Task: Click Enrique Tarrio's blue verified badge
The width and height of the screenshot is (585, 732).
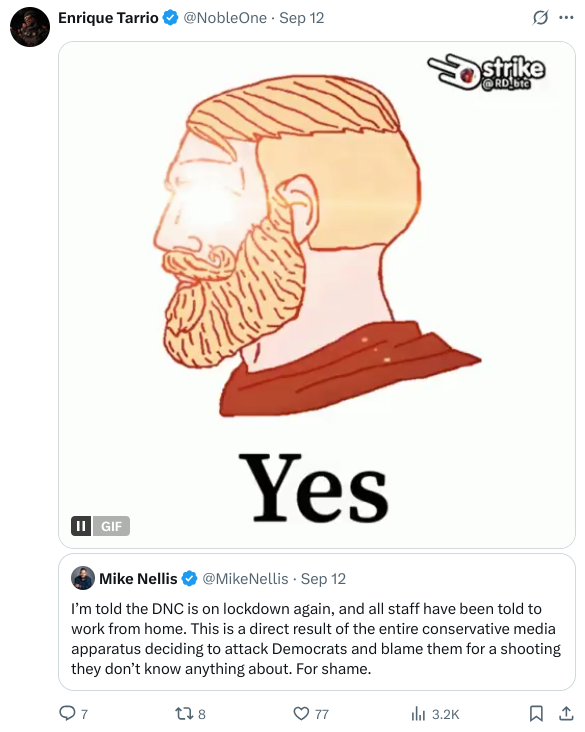Action: pos(170,18)
